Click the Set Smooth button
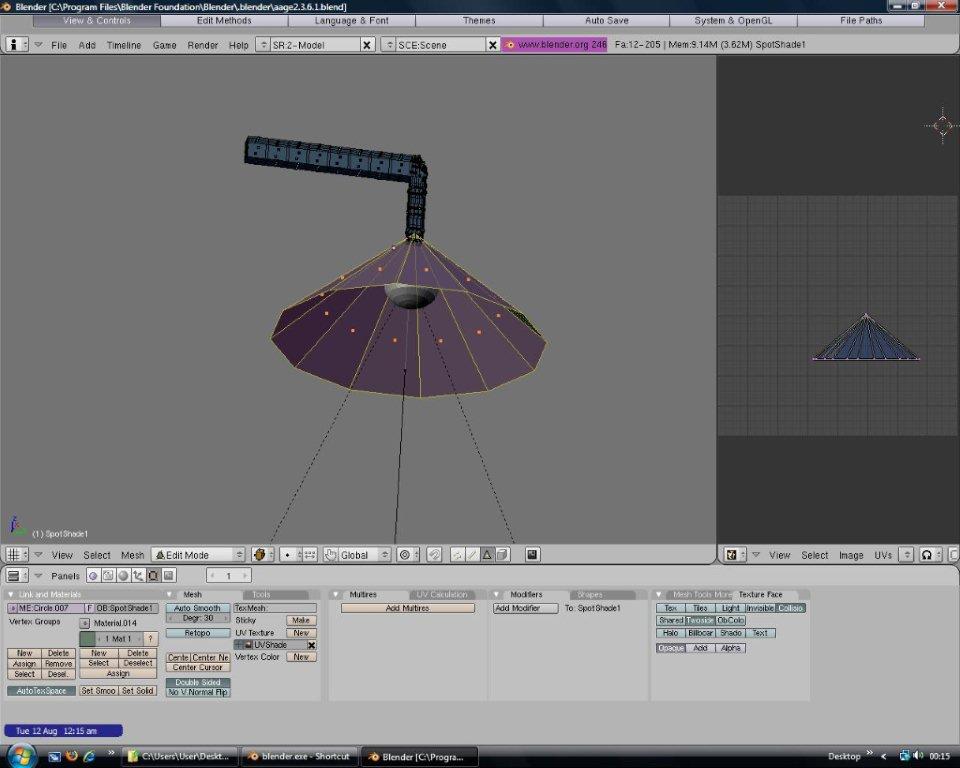Screen dimensions: 960x768 99,691
